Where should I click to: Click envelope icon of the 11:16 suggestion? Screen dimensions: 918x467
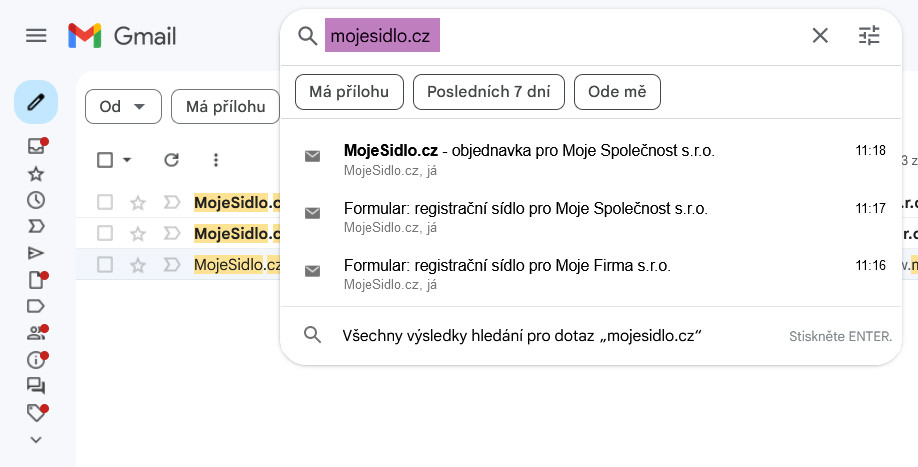(x=313, y=271)
